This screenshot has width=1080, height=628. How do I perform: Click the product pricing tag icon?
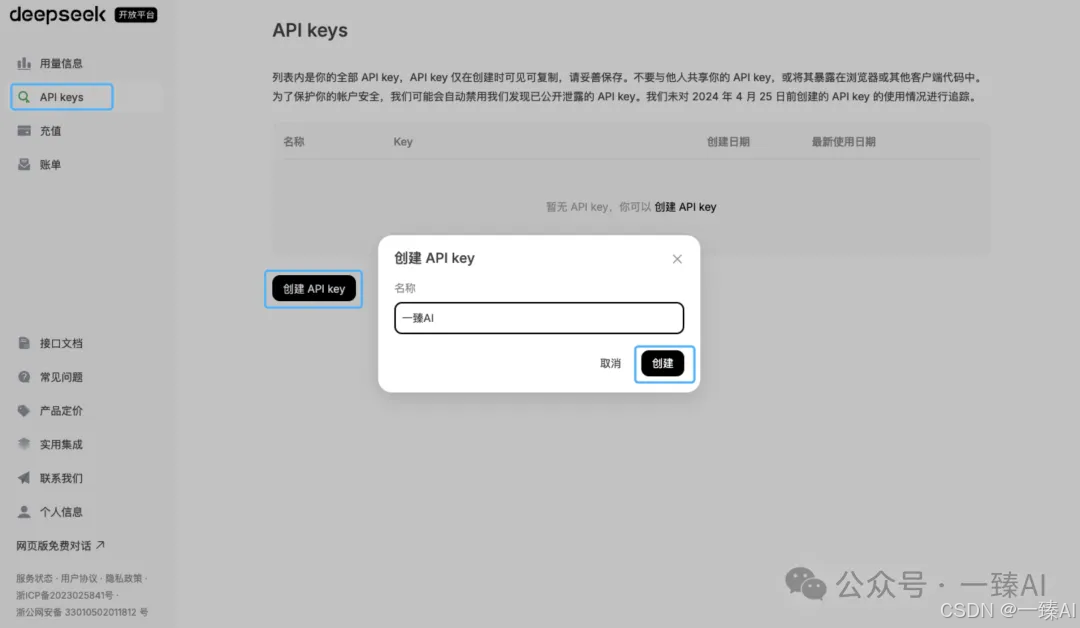click(x=24, y=410)
